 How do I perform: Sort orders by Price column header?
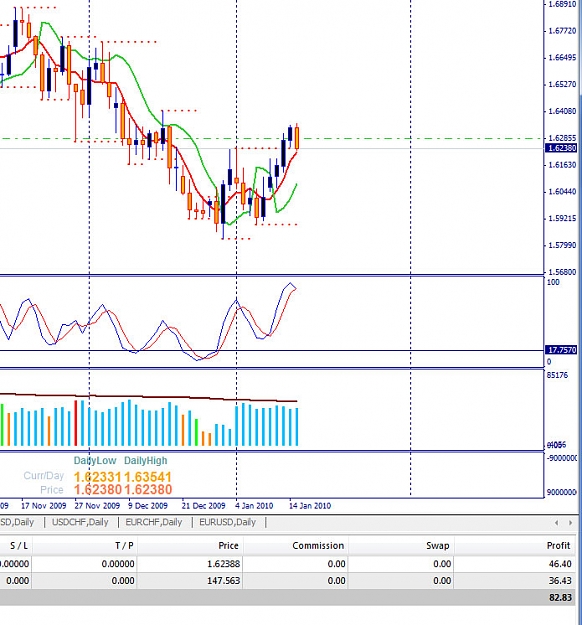(x=228, y=546)
